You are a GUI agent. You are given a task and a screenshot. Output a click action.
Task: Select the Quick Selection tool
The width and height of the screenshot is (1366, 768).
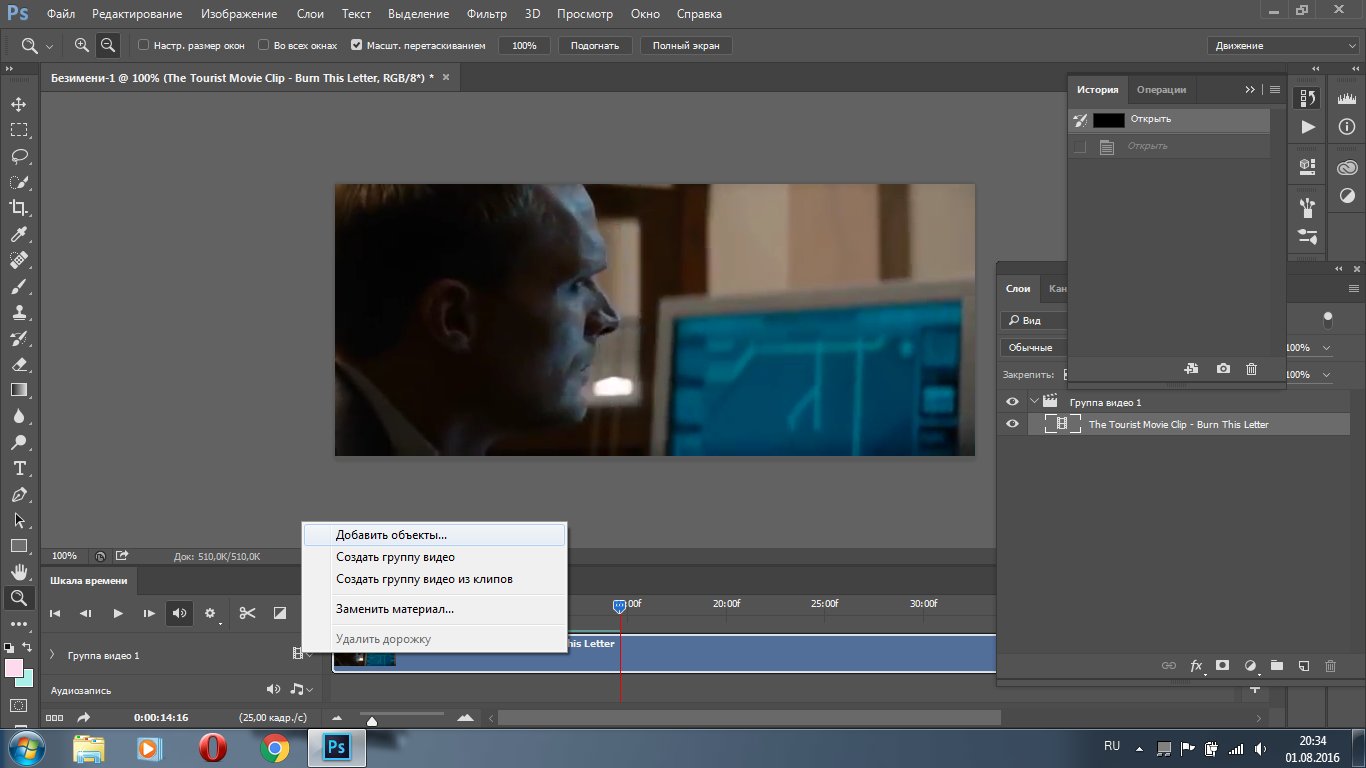pos(19,182)
